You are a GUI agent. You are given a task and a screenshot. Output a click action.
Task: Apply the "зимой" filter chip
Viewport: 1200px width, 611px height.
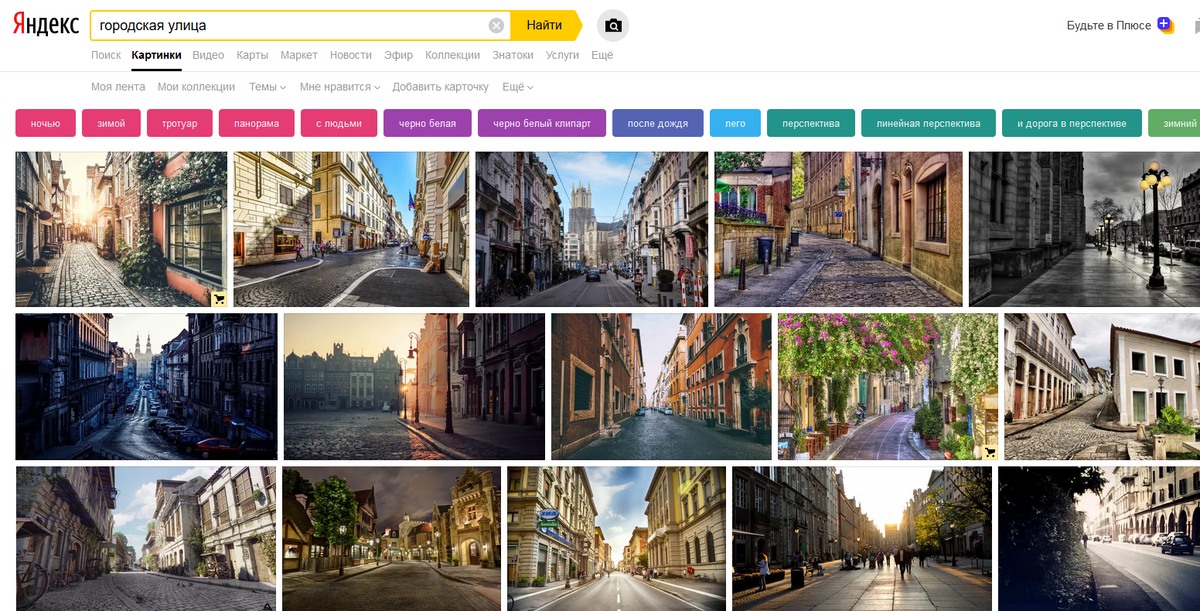(111, 123)
